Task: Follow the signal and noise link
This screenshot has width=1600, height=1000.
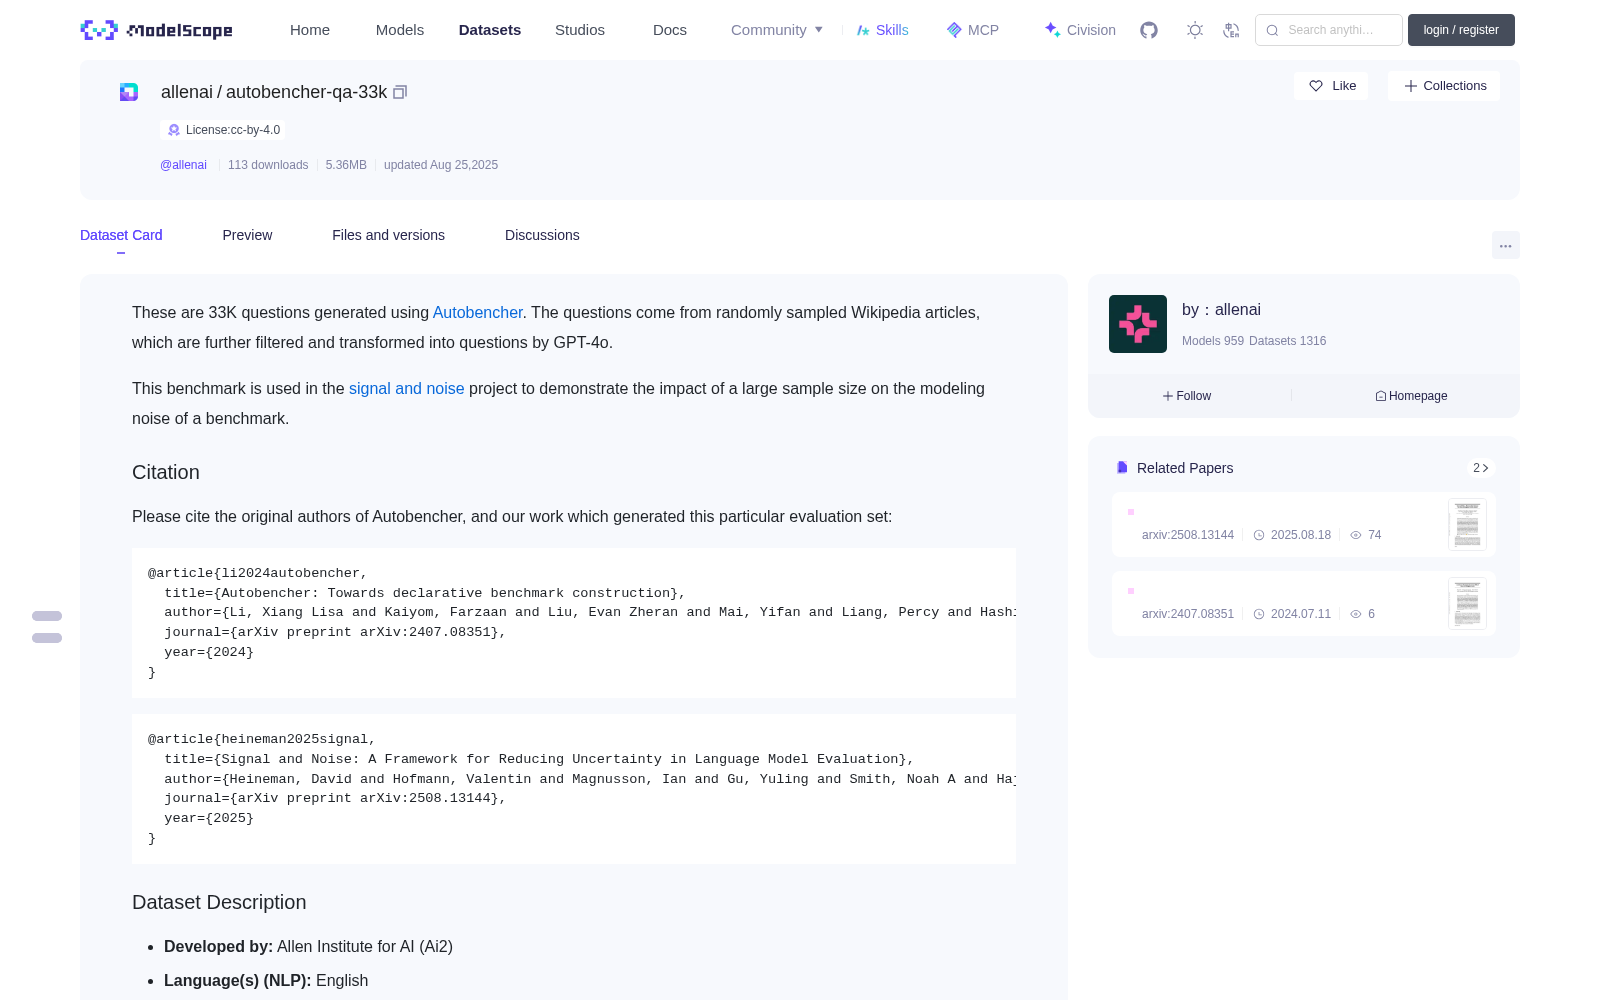Action: (x=407, y=388)
